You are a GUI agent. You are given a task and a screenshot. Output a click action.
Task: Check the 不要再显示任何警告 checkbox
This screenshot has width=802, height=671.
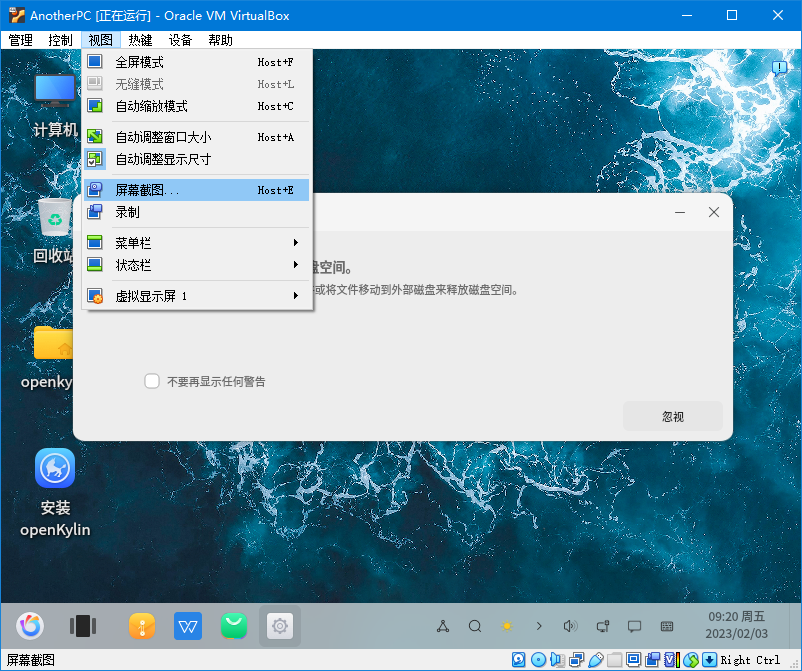(x=152, y=381)
